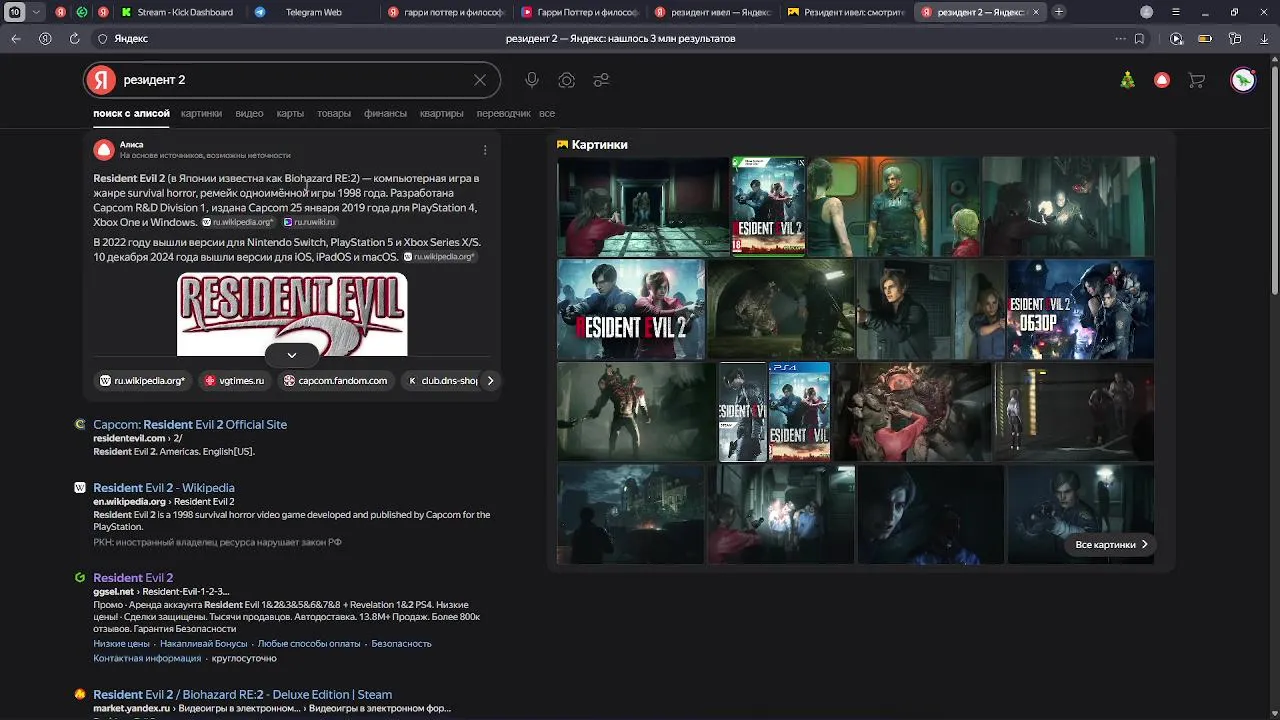Image resolution: width=1280 pixels, height=720 pixels.
Task: Follow the Любые способы оплаты sitelink
Action: 309,643
